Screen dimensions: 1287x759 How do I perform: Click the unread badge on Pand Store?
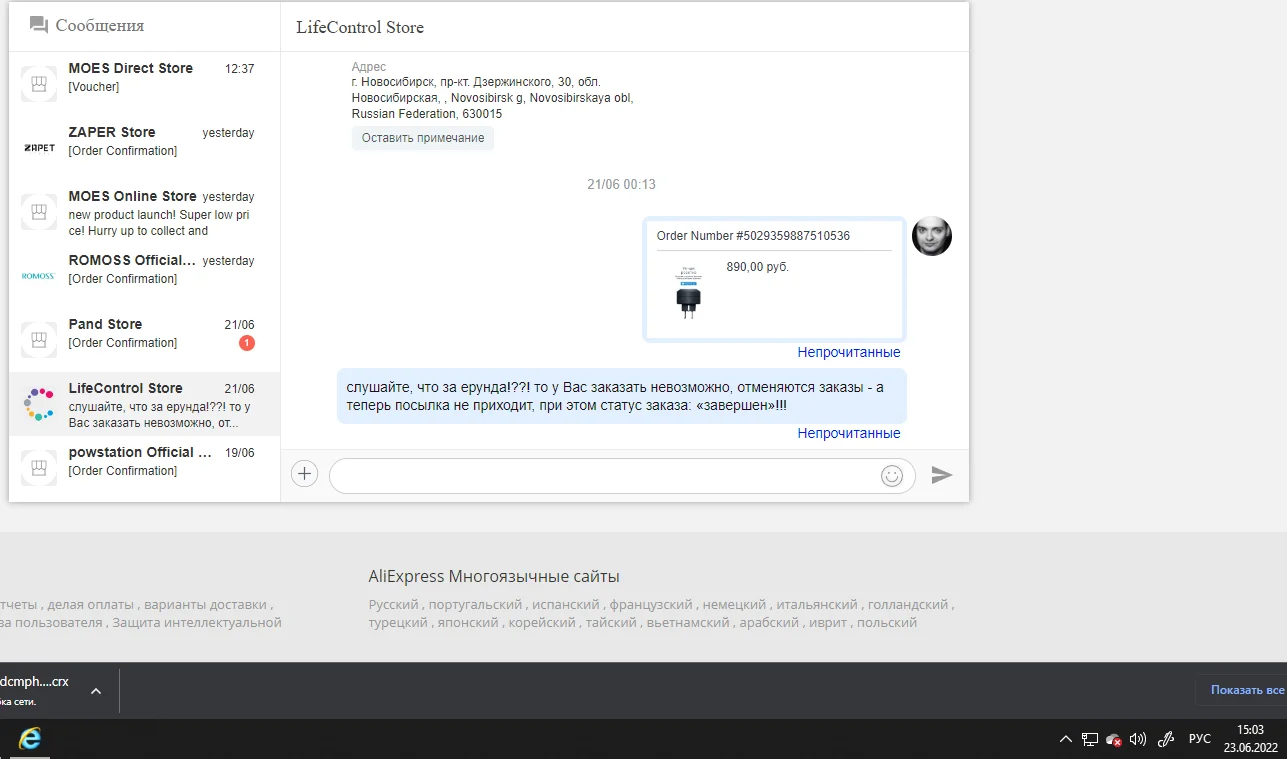247,344
